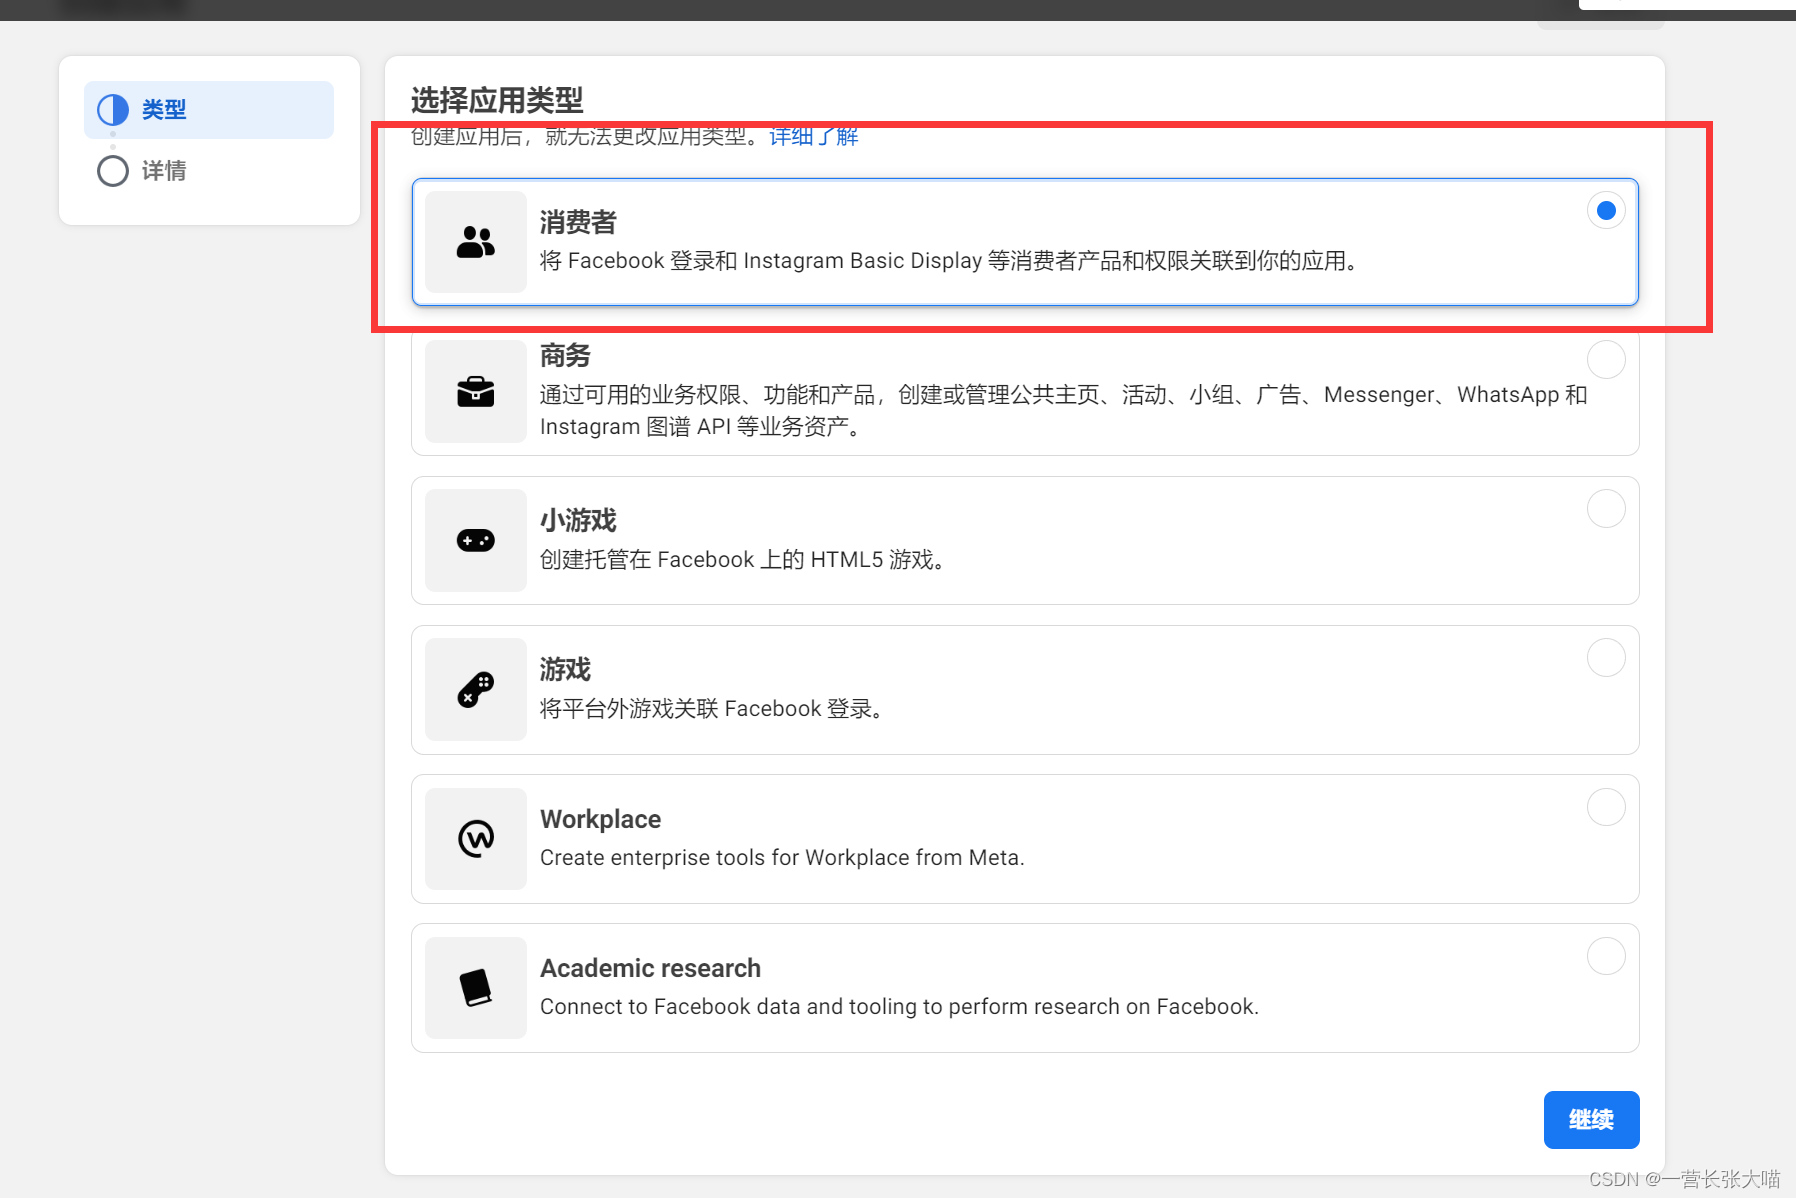1796x1198 pixels.
Task: Click the 小游戏 game controller icon
Action: click(x=474, y=540)
